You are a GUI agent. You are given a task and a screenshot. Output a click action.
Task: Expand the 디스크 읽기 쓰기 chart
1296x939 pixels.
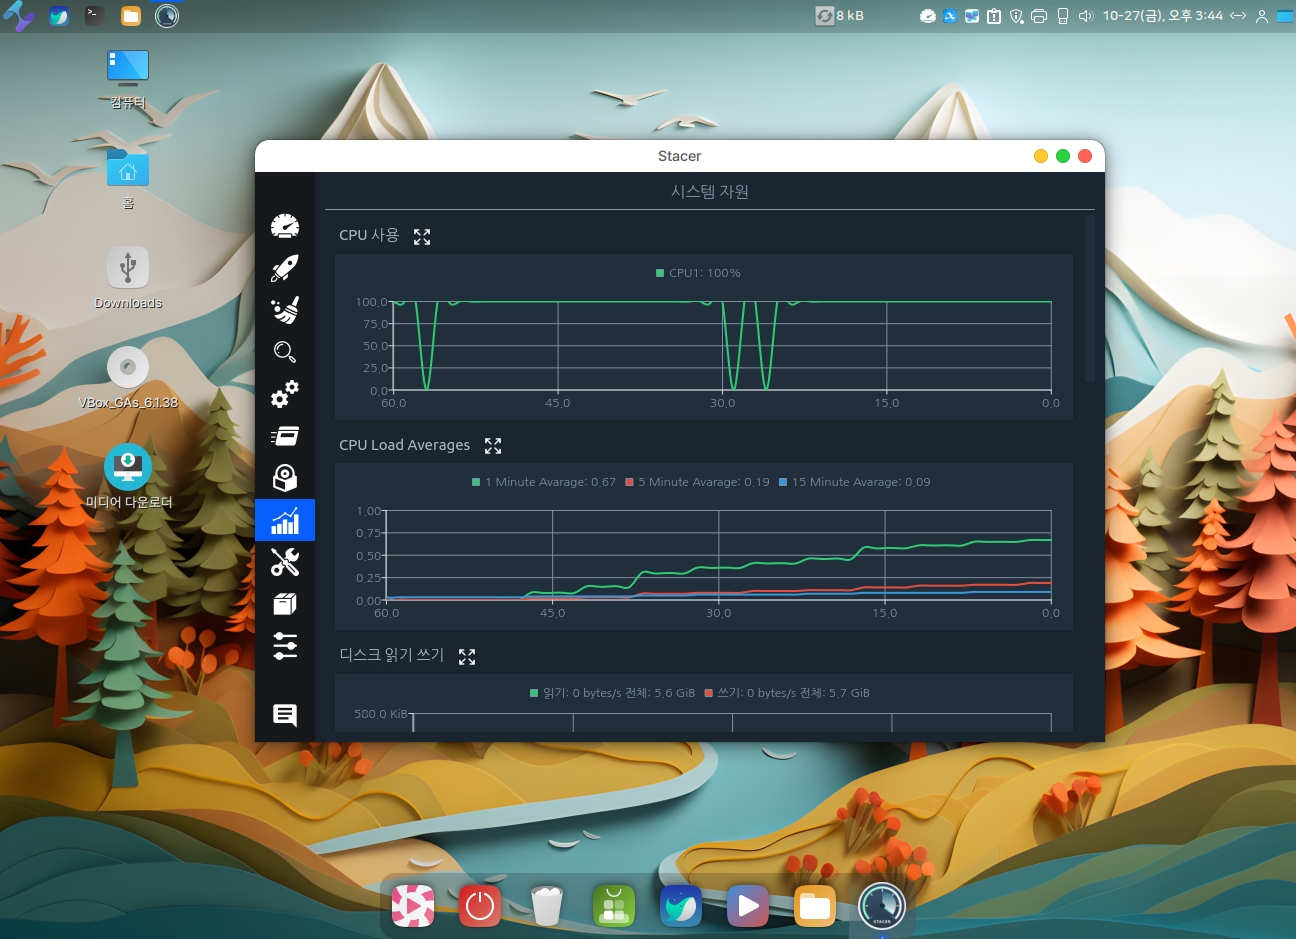[467, 657]
